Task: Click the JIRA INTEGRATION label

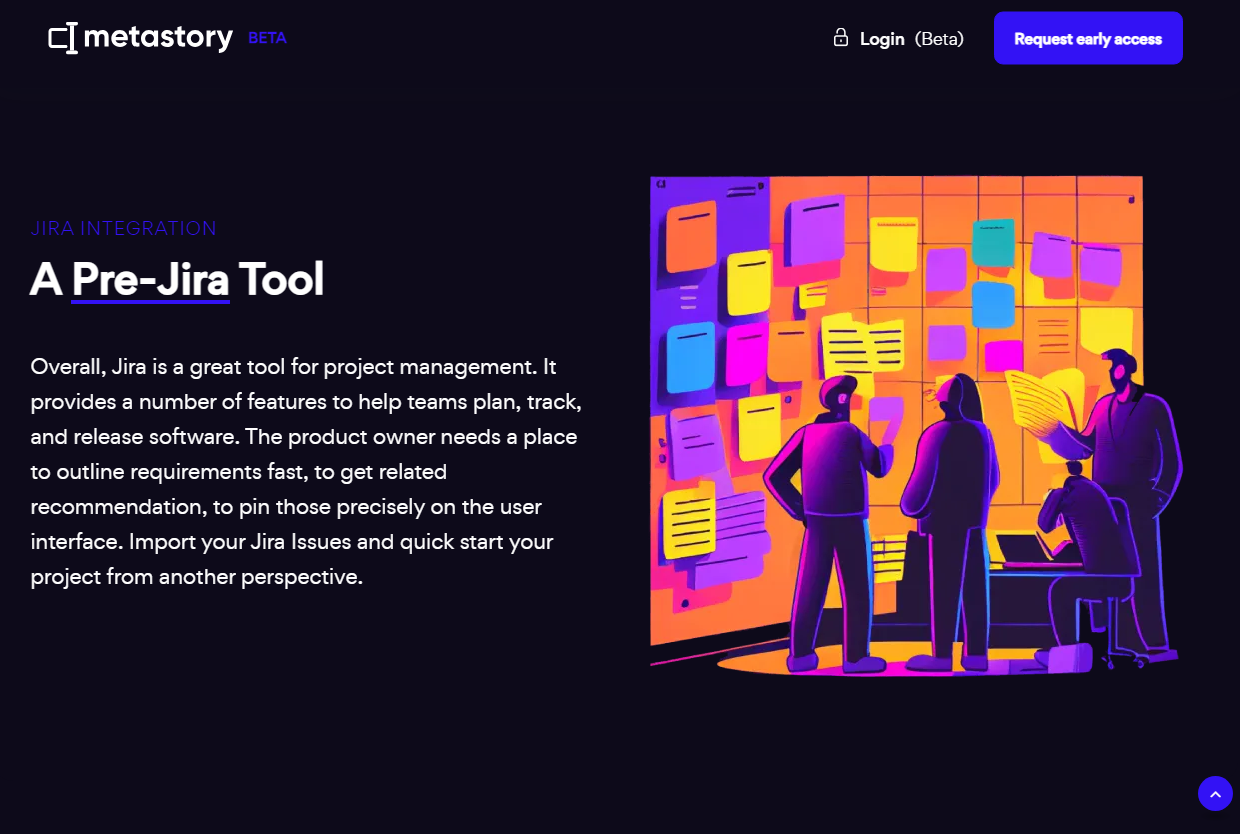Action: [124, 228]
